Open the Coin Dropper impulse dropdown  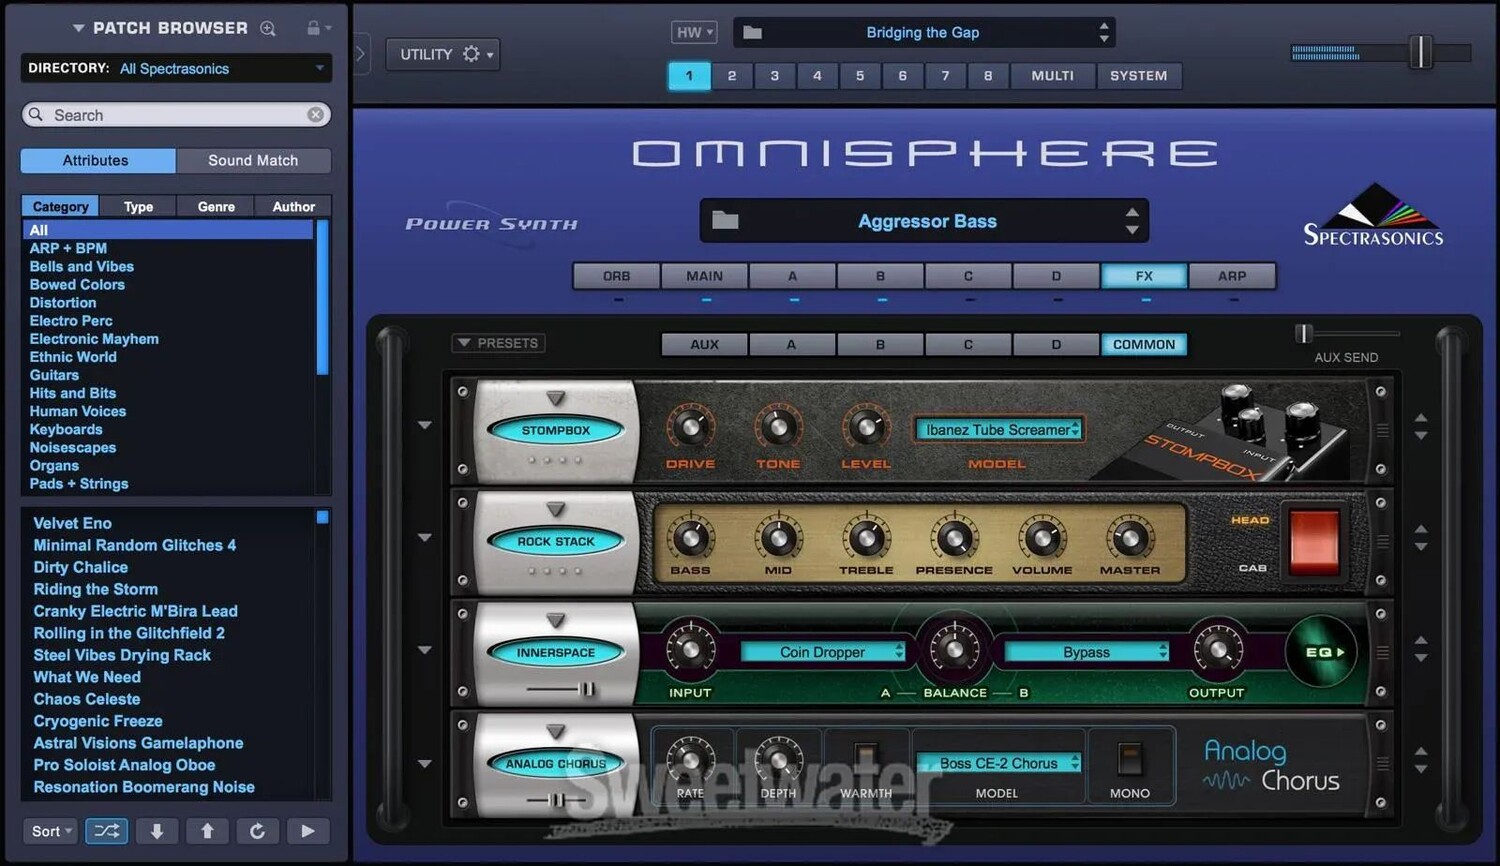(822, 652)
